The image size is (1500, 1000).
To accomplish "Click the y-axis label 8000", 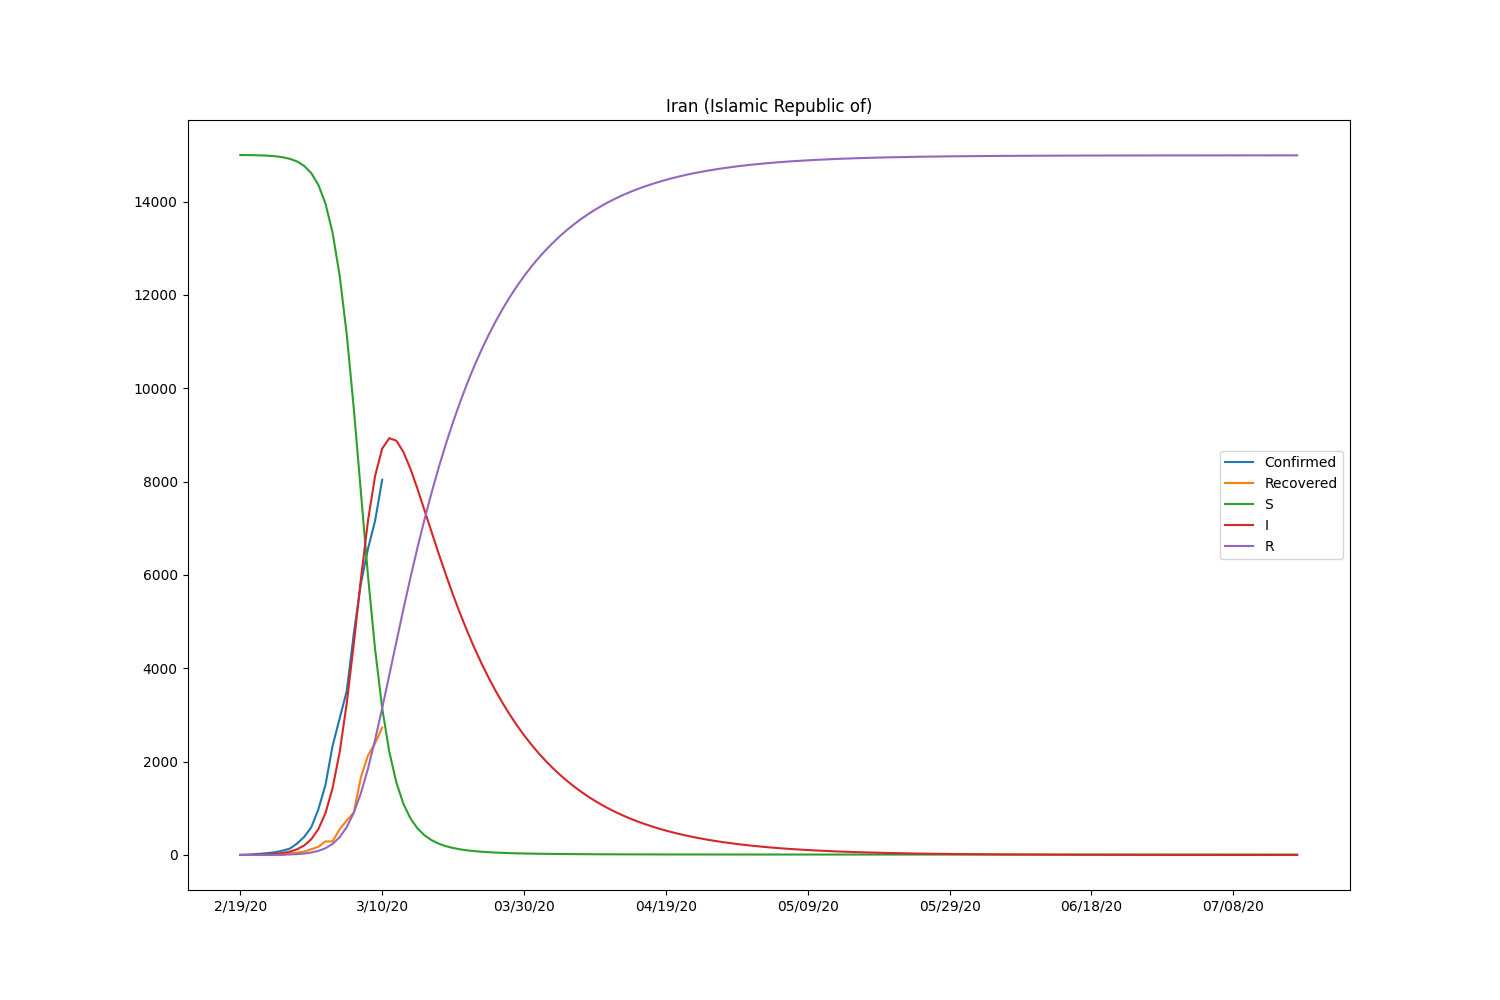I will (162, 482).
